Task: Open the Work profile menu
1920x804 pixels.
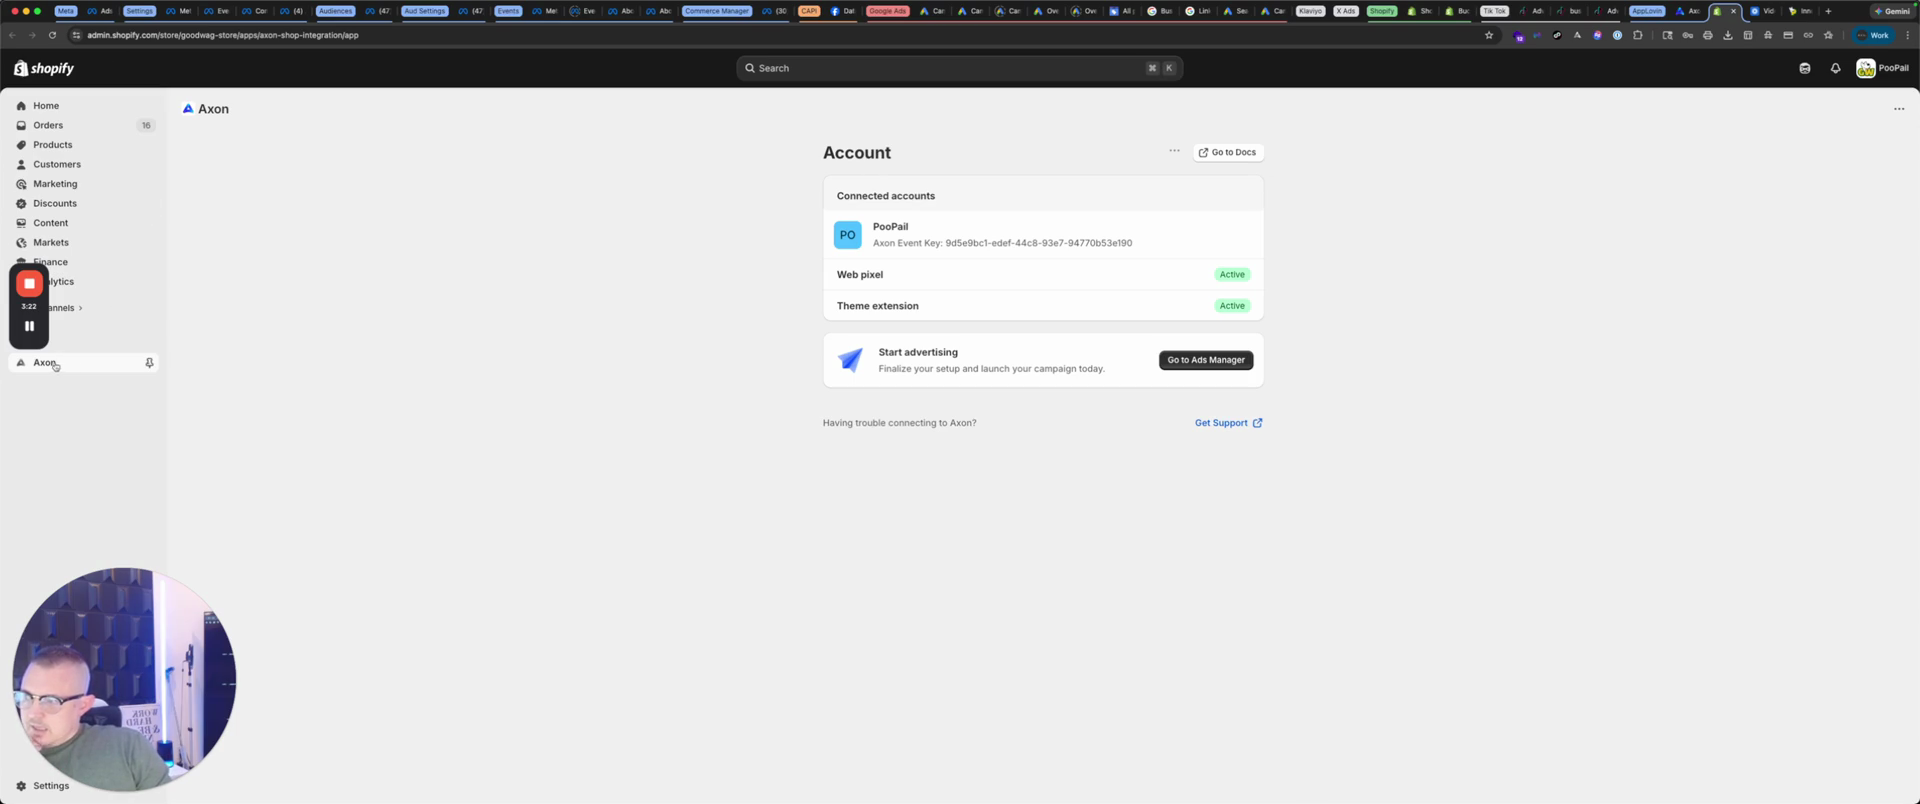Action: 1872,35
